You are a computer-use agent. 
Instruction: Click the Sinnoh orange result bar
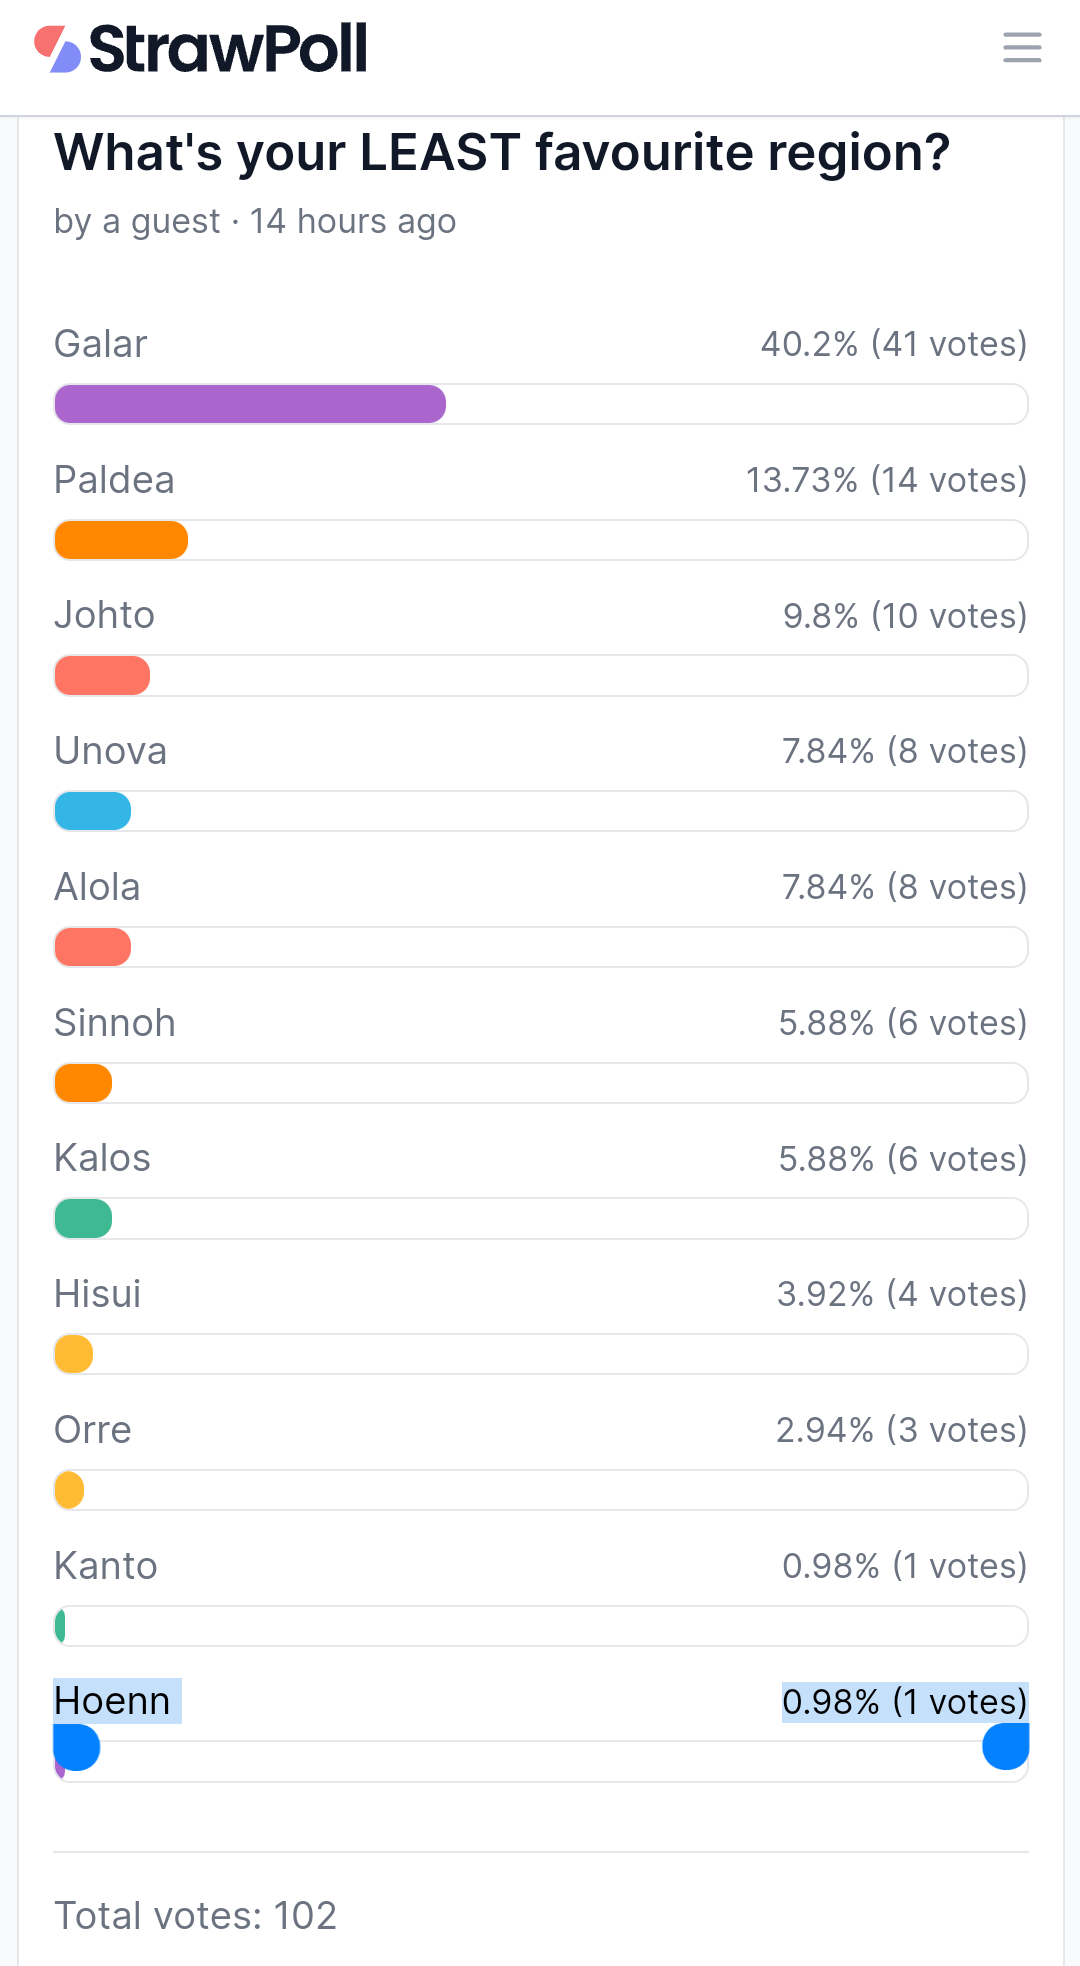[x=83, y=1083]
